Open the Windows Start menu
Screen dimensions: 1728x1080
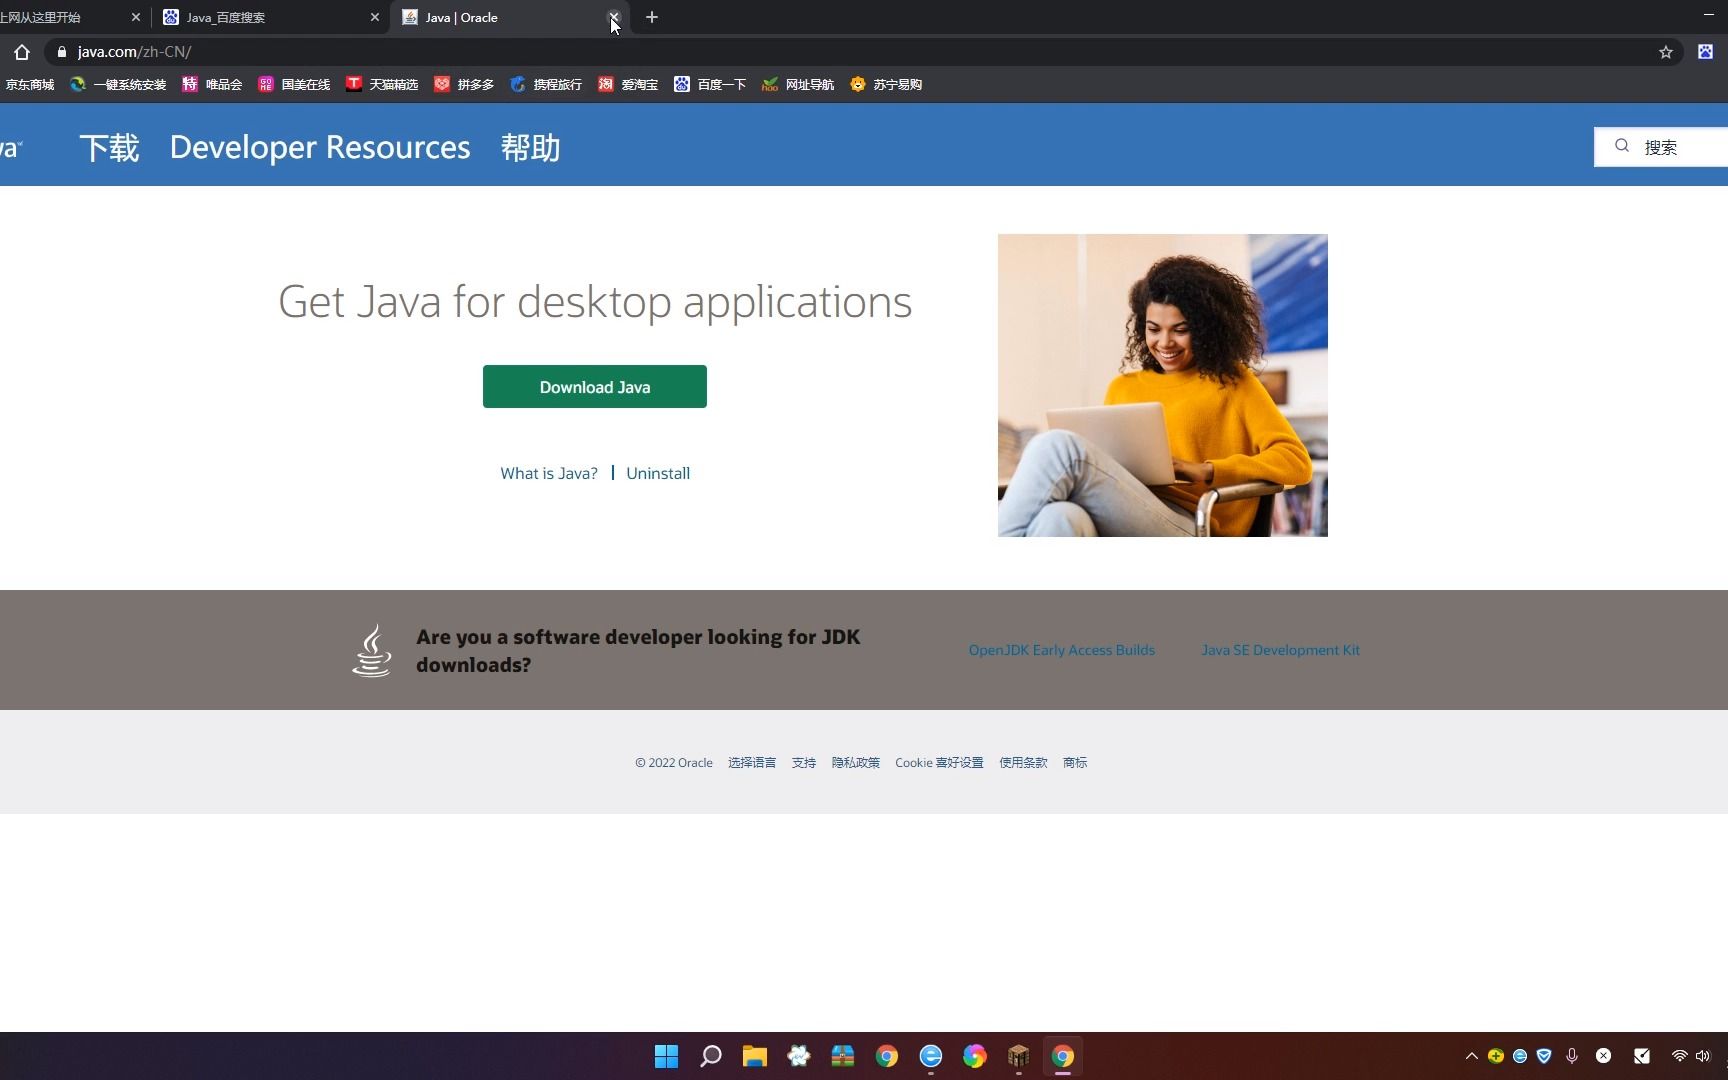click(x=666, y=1056)
